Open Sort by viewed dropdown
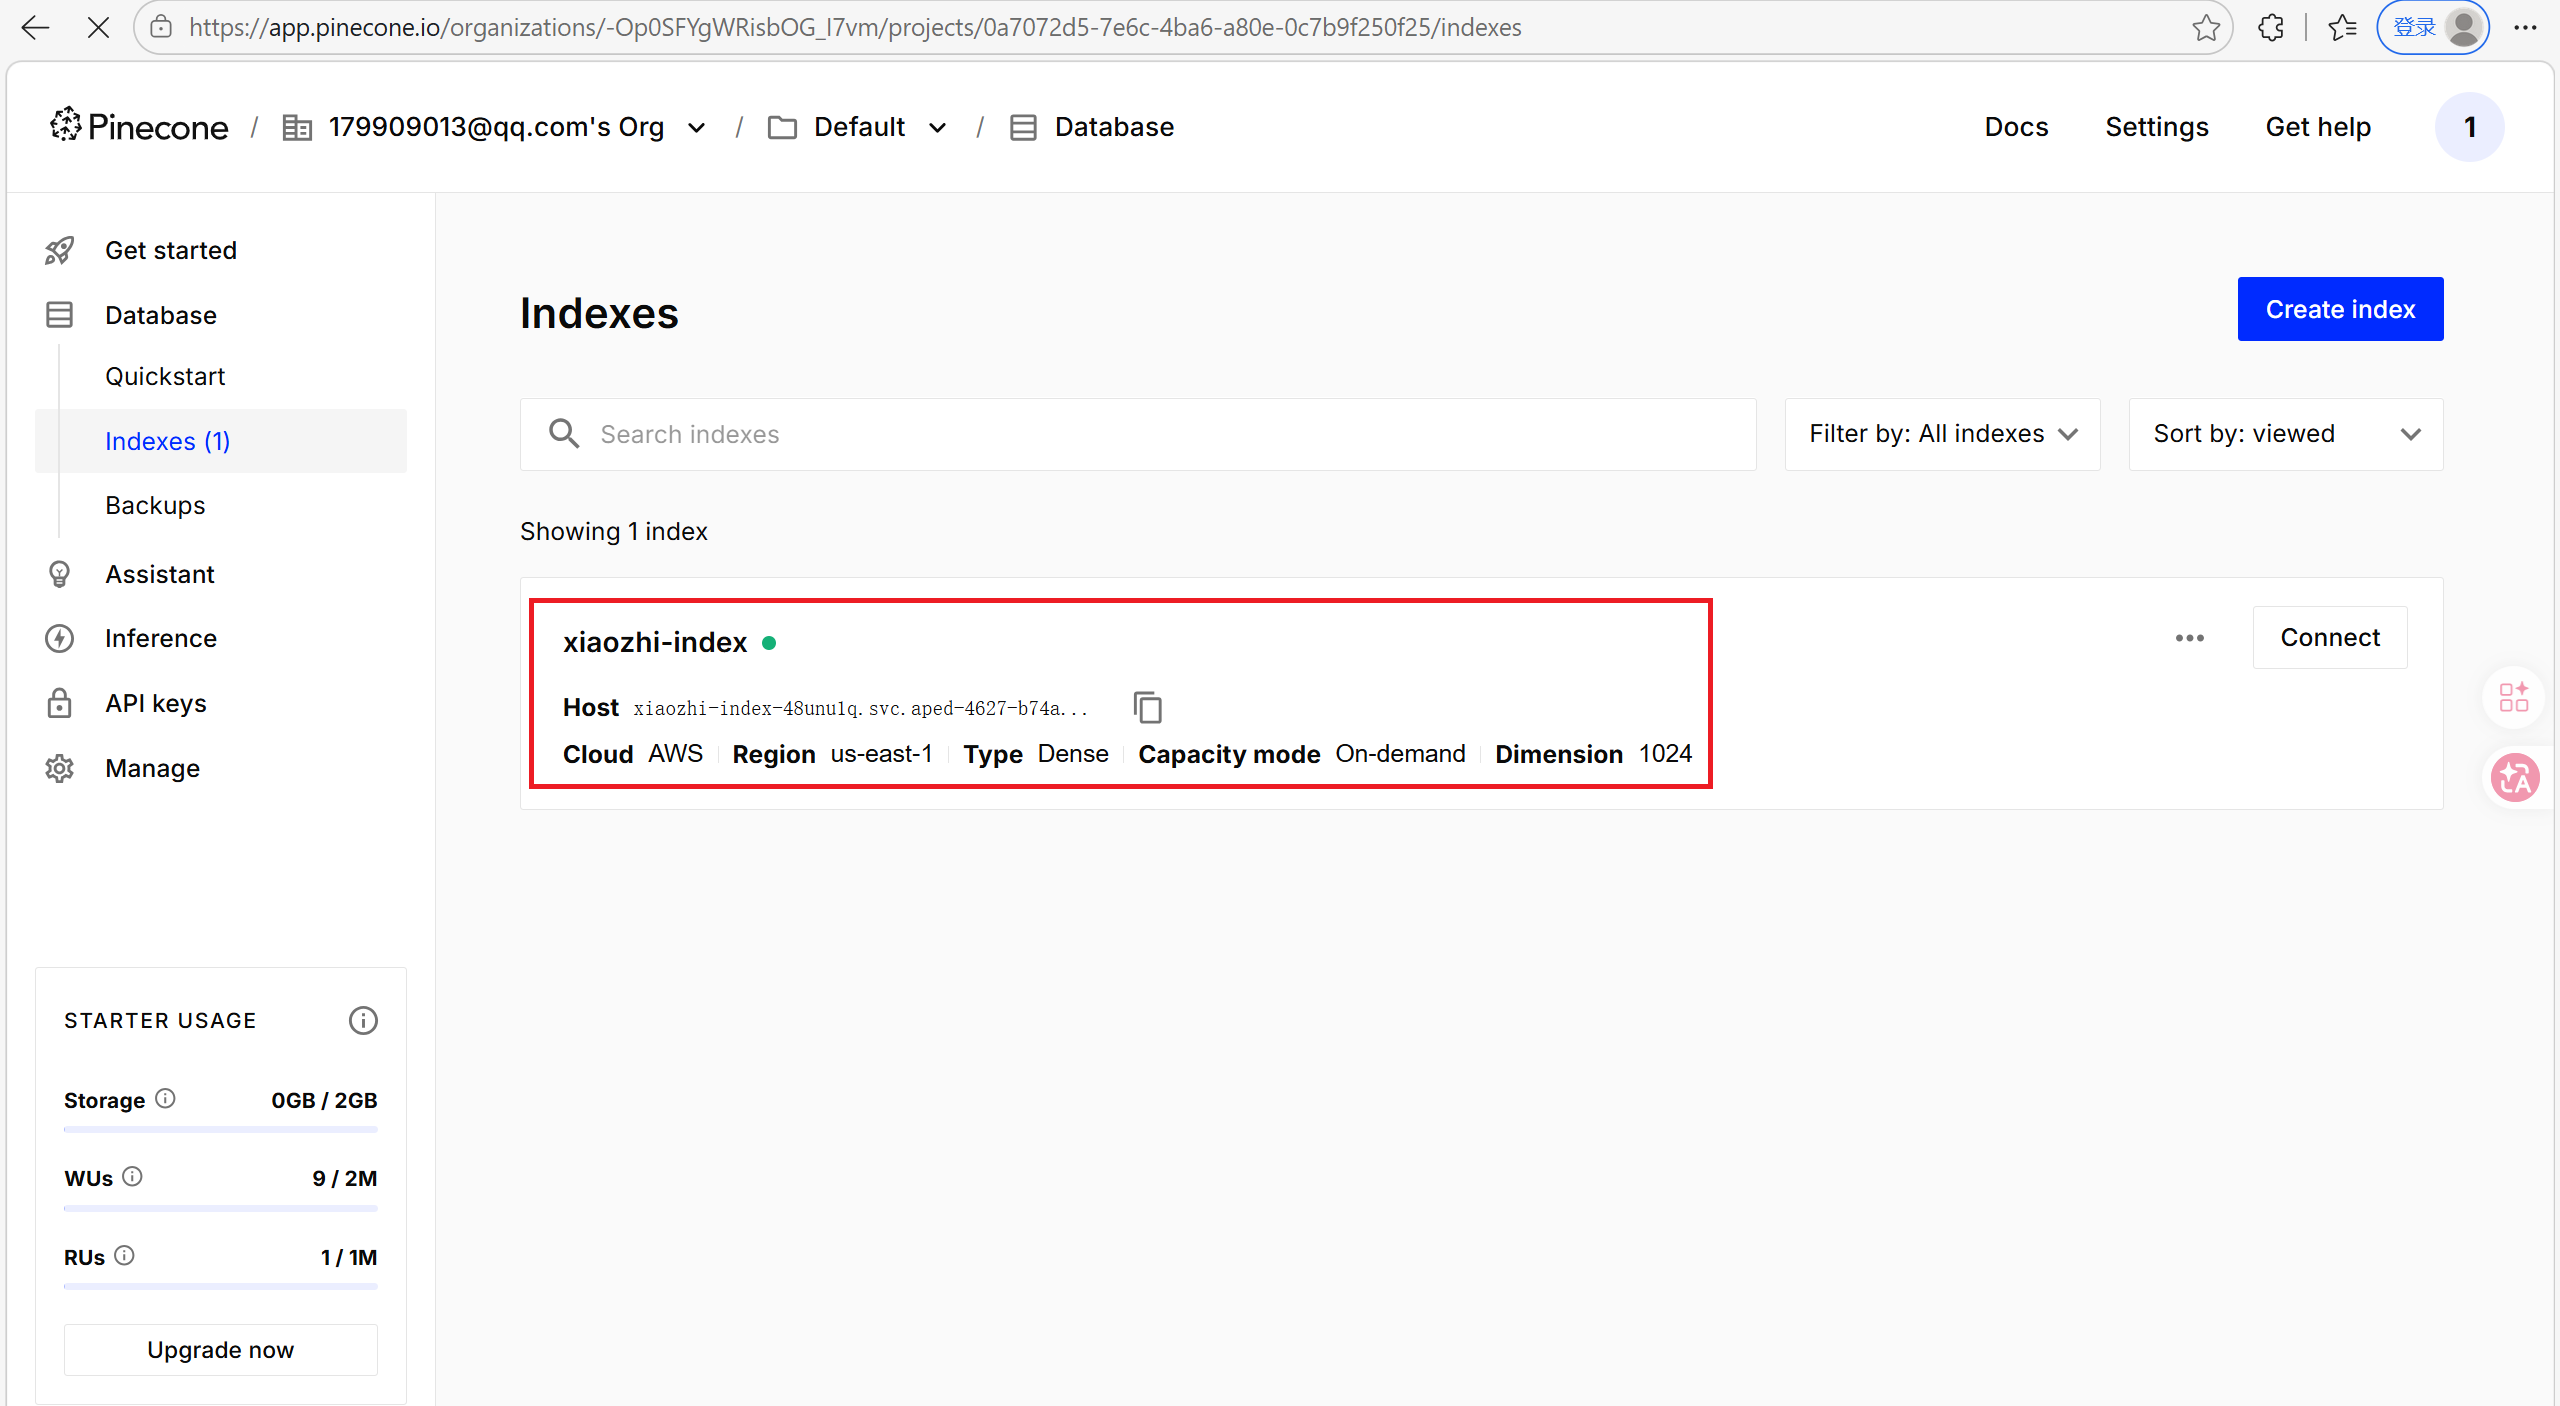 2285,434
